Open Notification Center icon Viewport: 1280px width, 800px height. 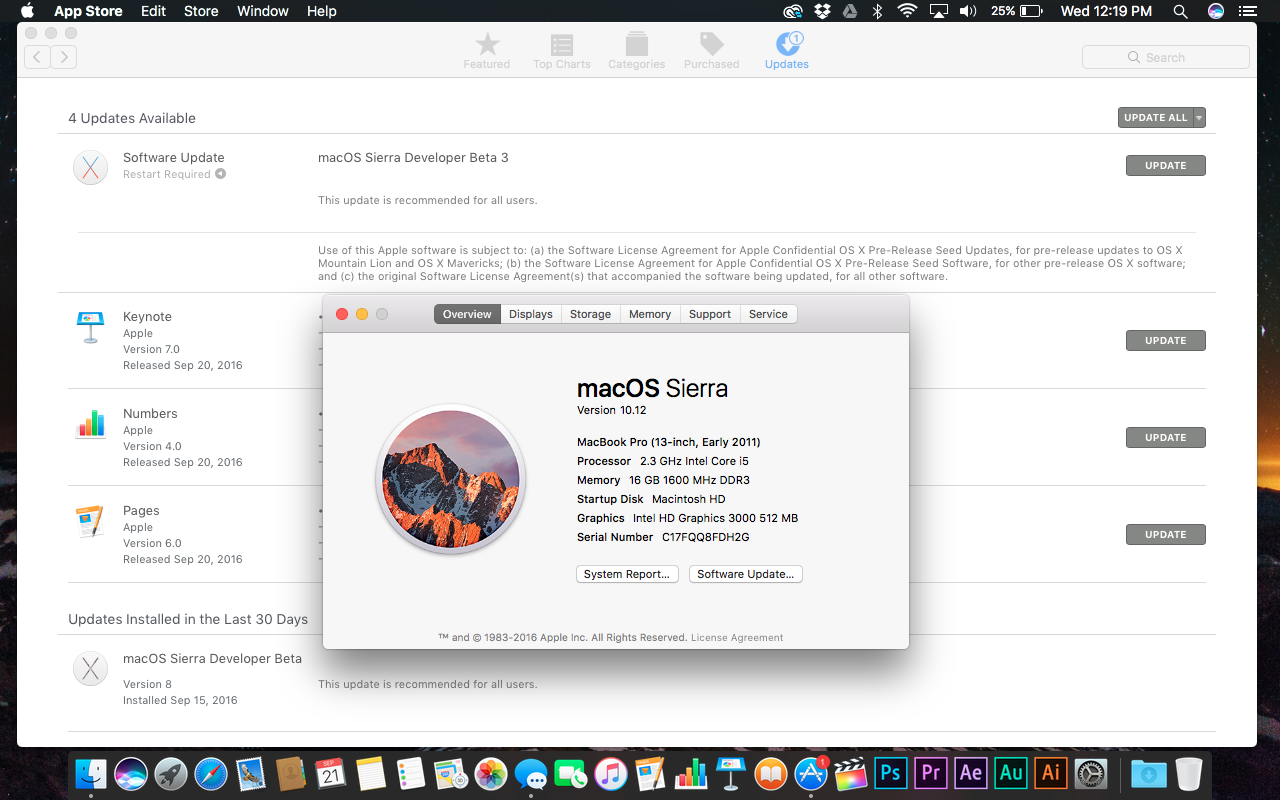[x=1246, y=11]
